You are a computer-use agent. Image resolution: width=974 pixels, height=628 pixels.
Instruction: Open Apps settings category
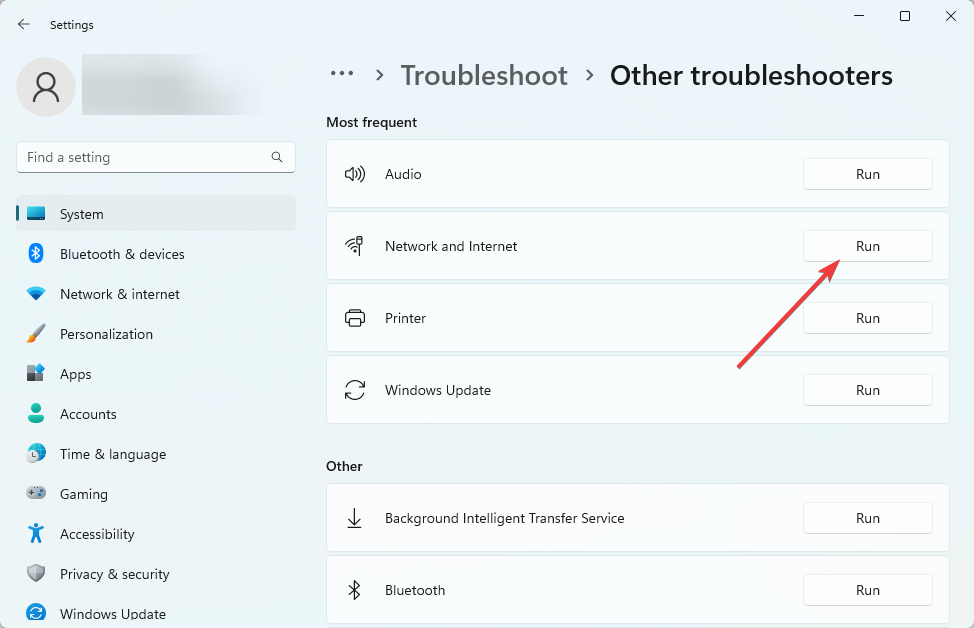[x=156, y=373]
